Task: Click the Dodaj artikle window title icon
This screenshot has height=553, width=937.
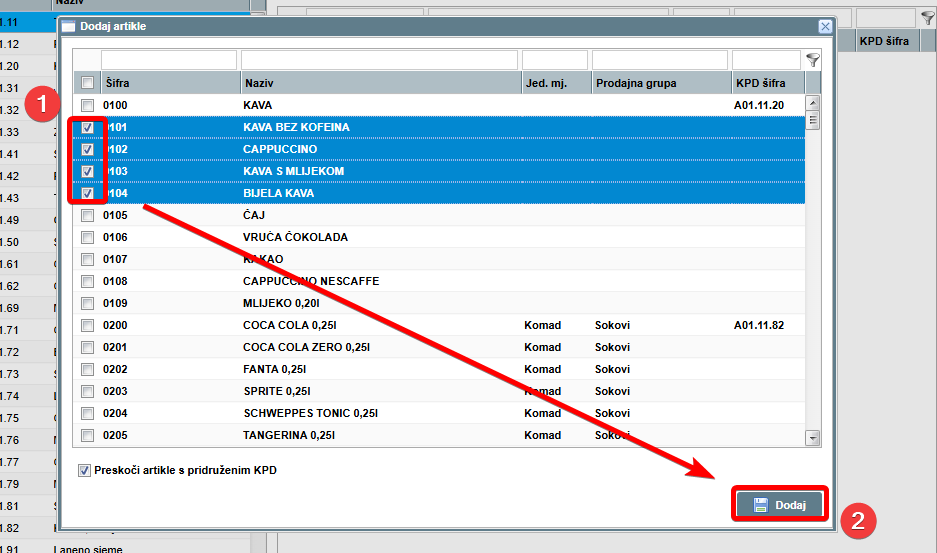Action: [x=69, y=27]
